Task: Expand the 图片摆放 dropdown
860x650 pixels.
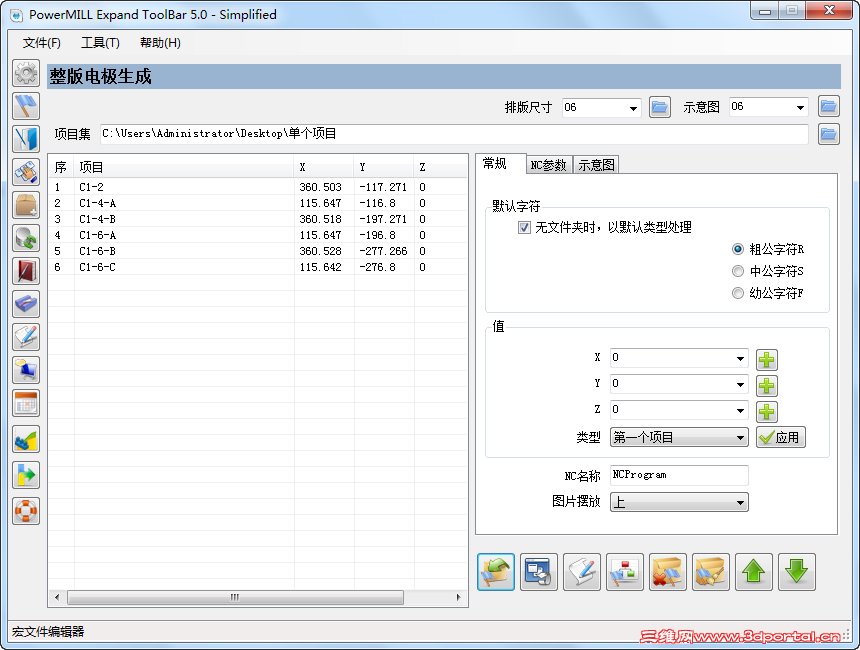Action: (x=679, y=502)
